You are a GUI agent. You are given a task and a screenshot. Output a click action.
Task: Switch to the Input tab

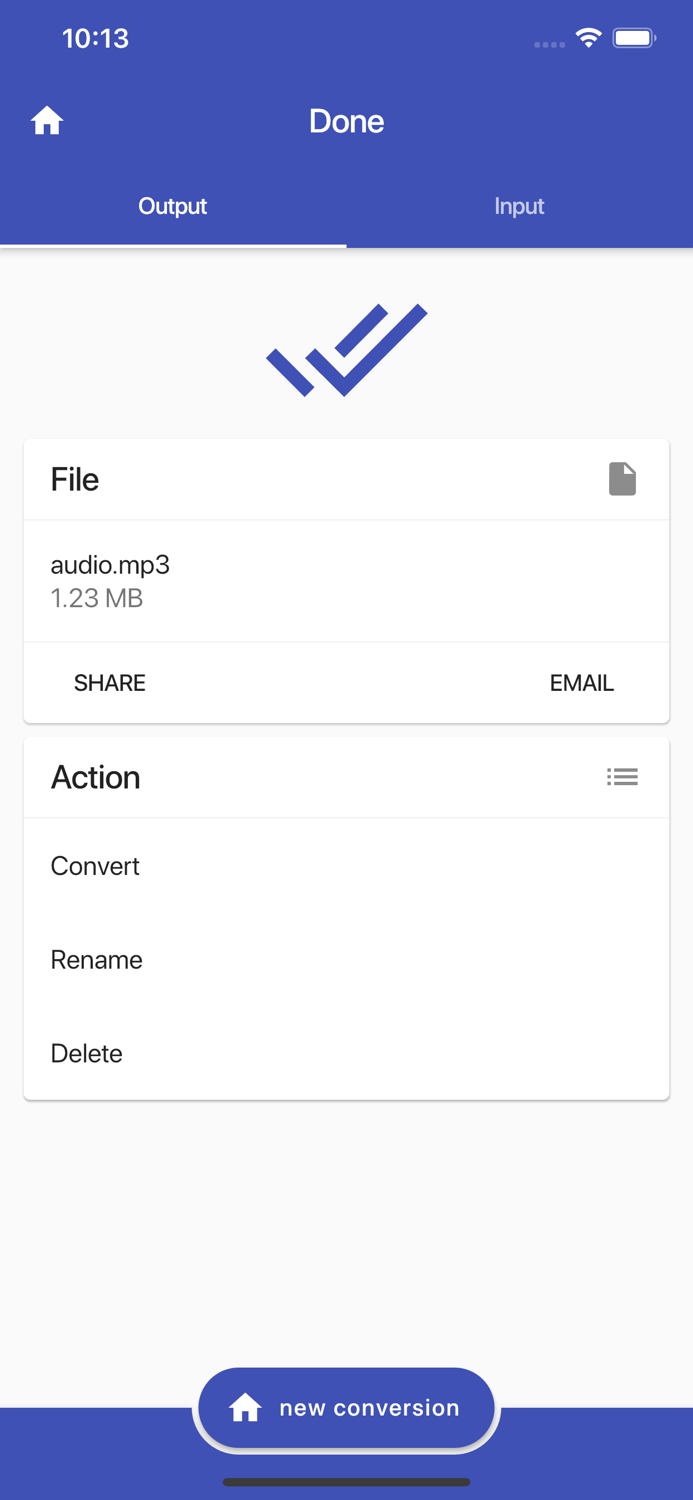(x=519, y=206)
